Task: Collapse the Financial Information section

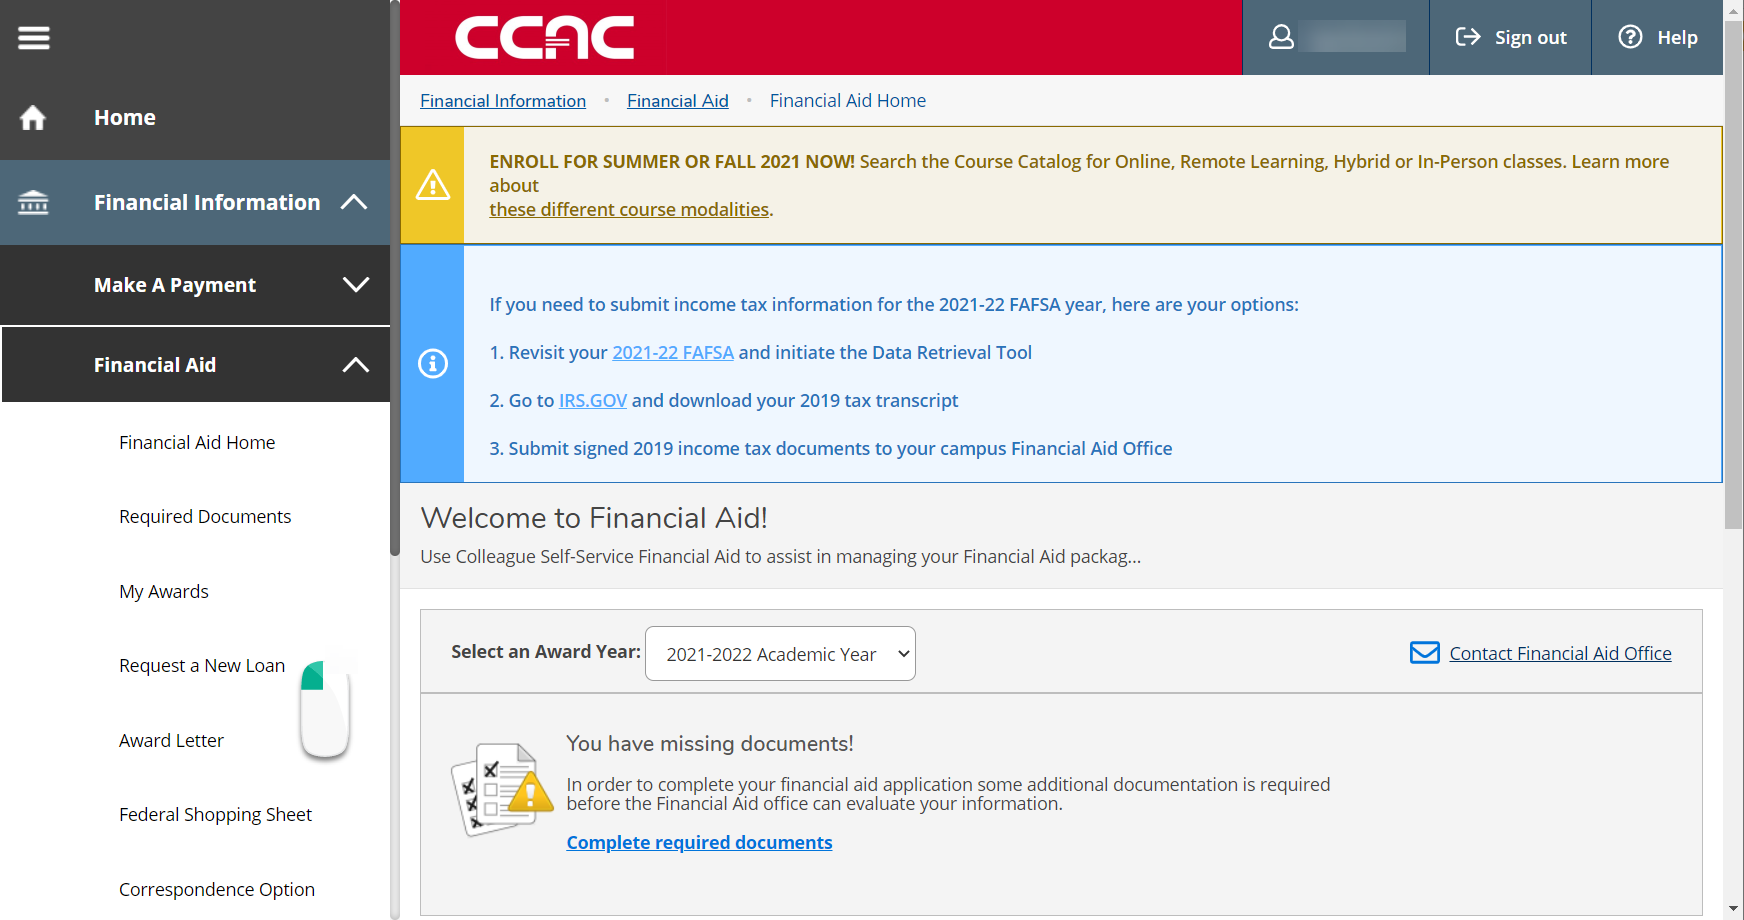Action: tap(355, 202)
